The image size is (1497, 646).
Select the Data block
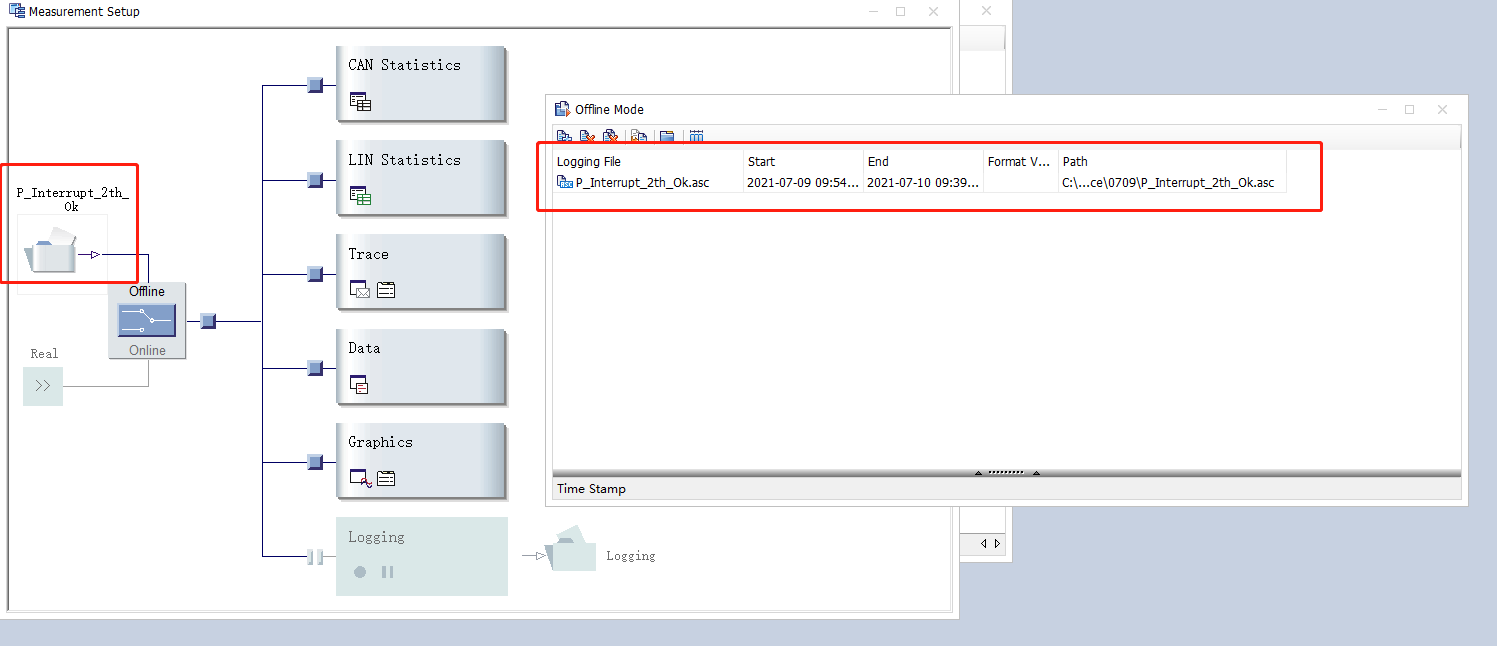point(421,367)
